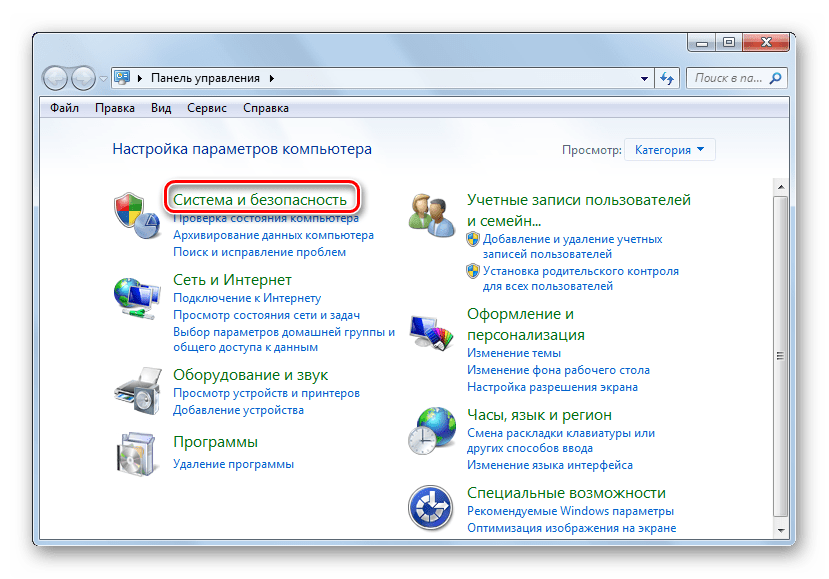Click 'Панель управления' in the address bar
This screenshot has height=579, width=829.
coord(205,78)
